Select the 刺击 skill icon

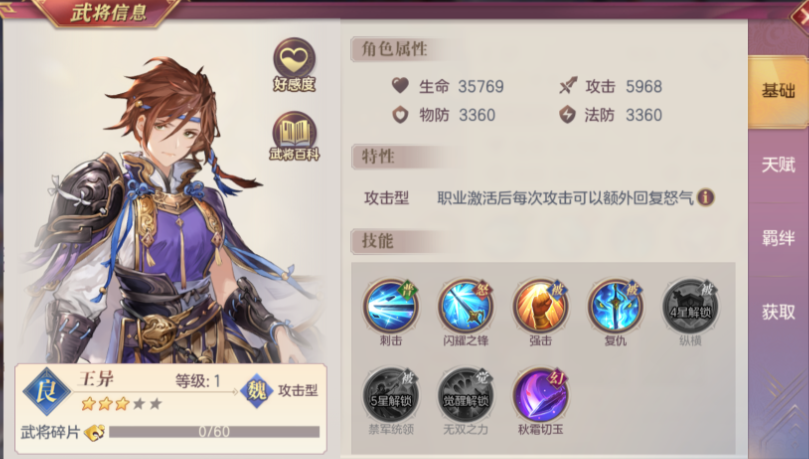[391, 306]
